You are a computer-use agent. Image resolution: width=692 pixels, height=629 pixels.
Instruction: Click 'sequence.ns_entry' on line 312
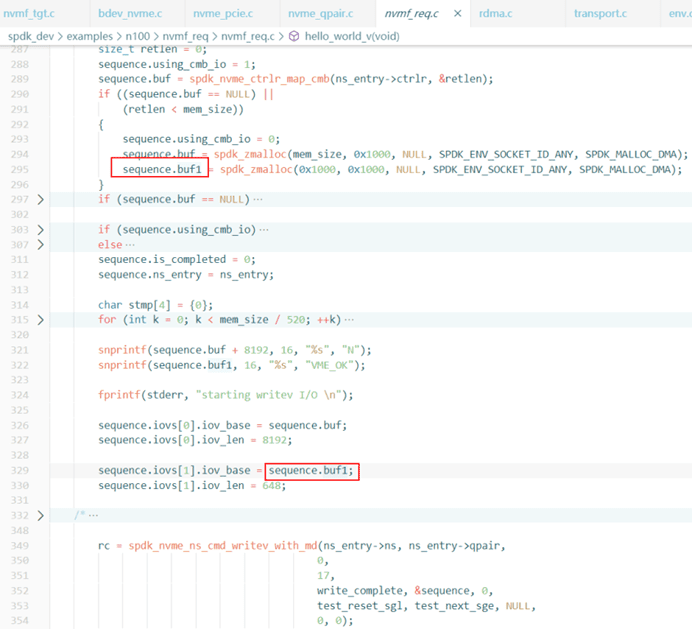[150, 275]
